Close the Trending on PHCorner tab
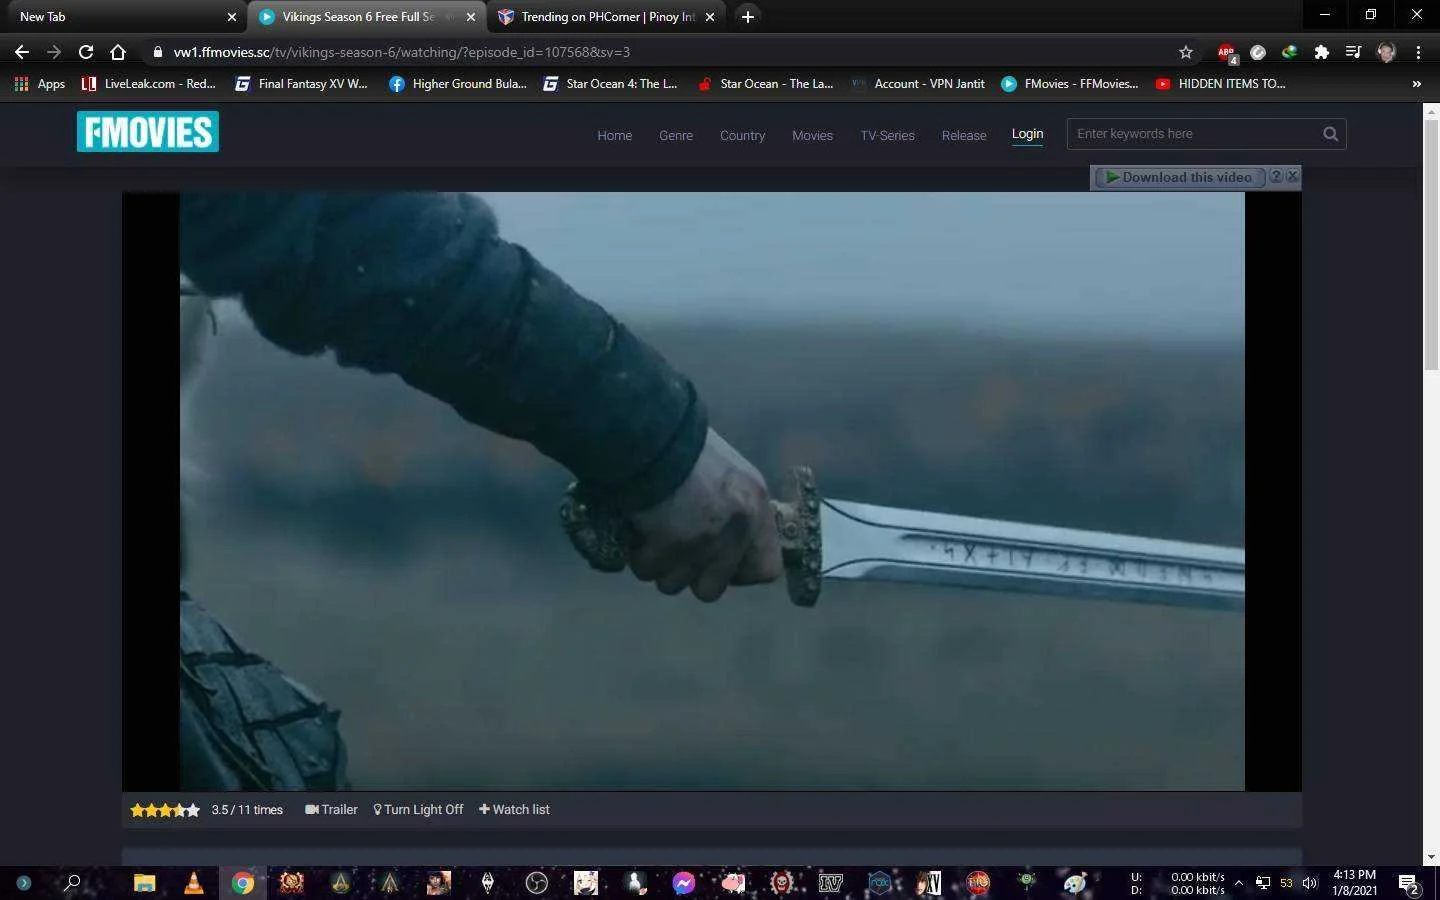The width and height of the screenshot is (1440, 900). 710,17
